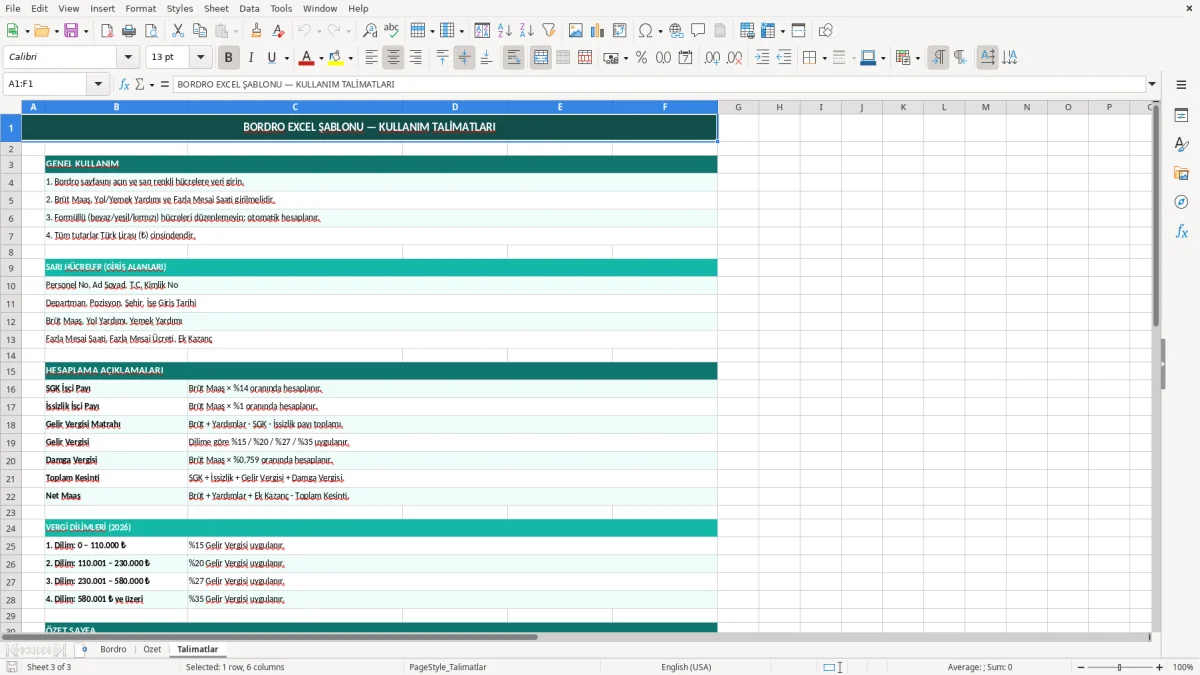
Task: Open Find and Replace
Action: [x=370, y=30]
